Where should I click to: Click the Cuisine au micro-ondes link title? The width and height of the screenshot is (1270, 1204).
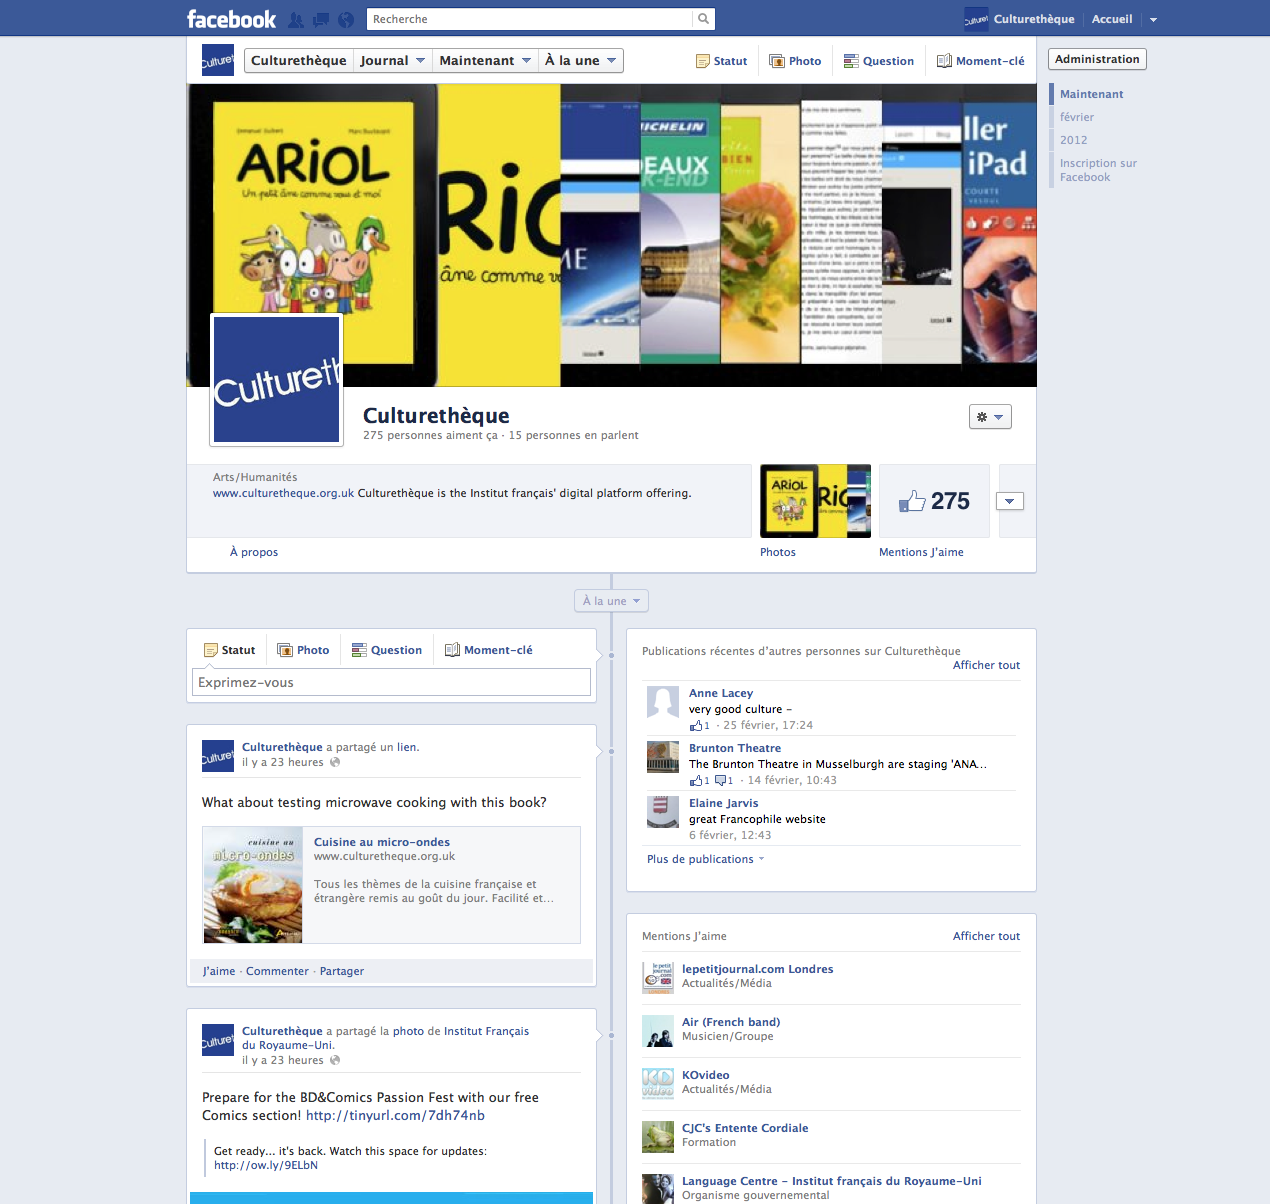(381, 842)
